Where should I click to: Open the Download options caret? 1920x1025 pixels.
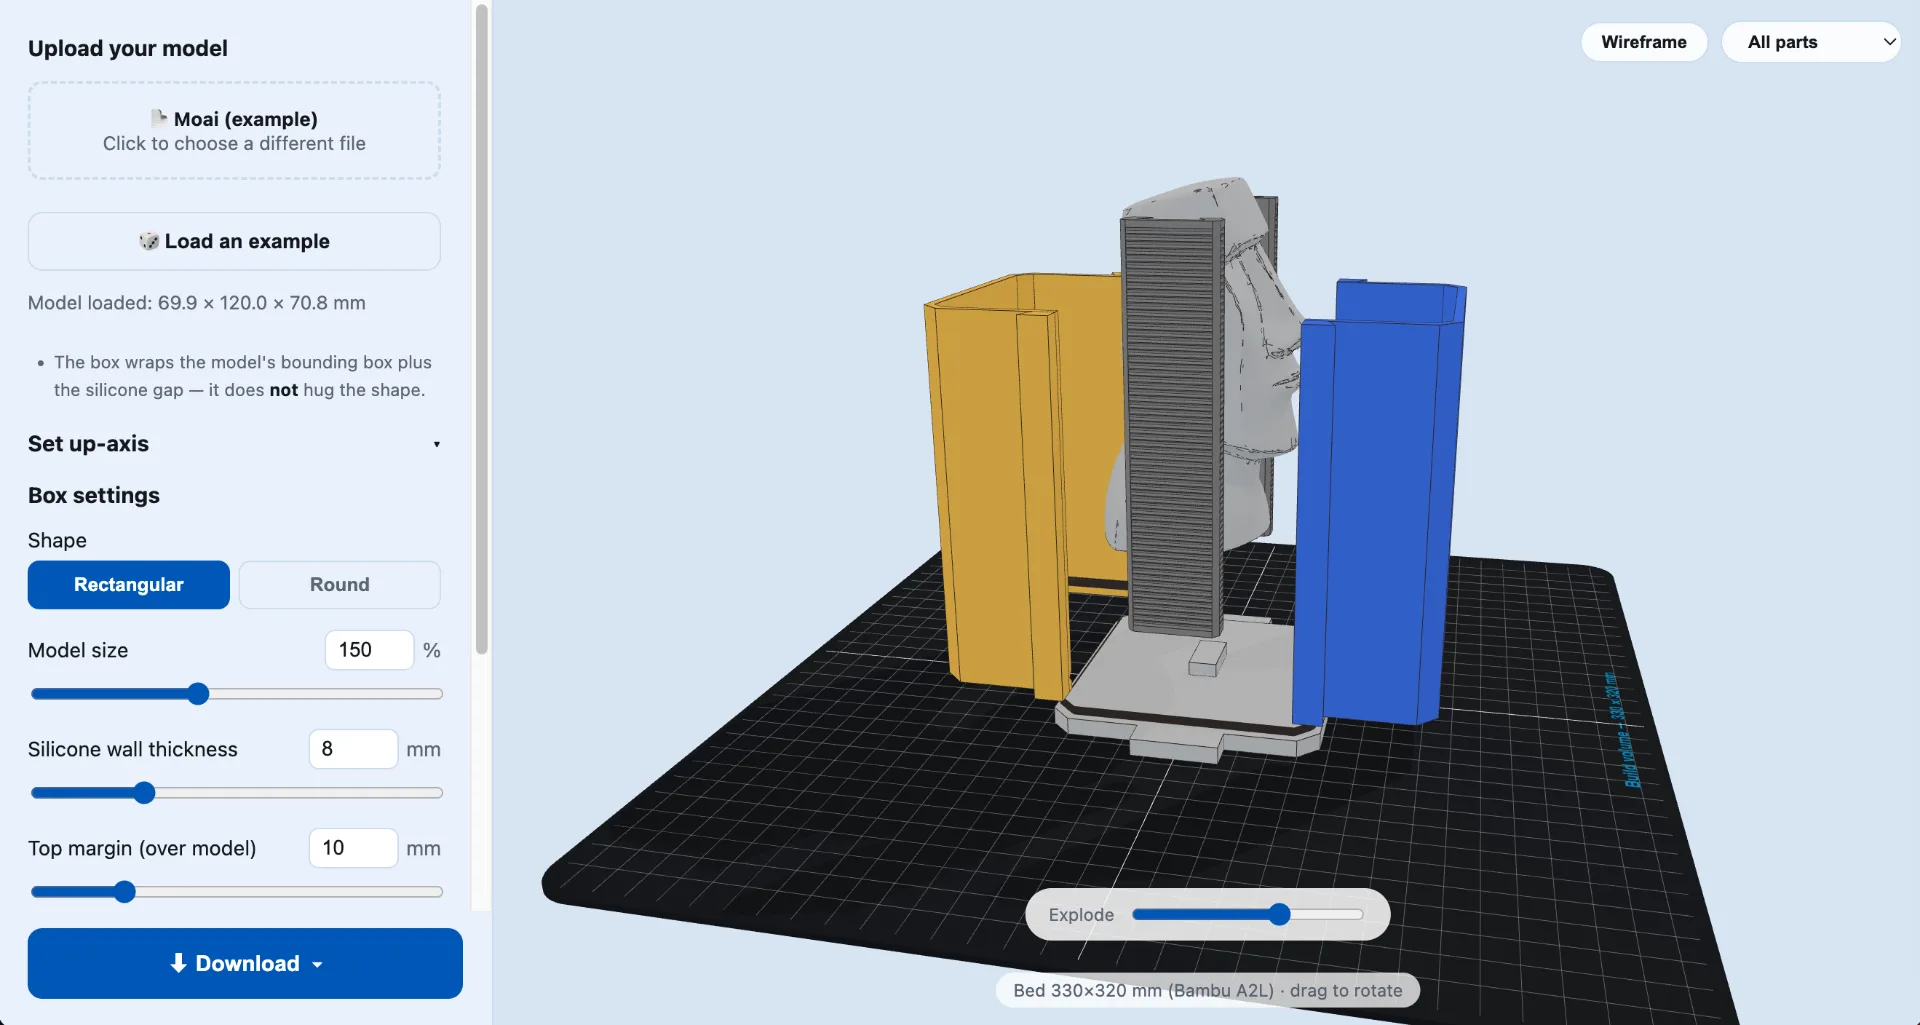[318, 964]
